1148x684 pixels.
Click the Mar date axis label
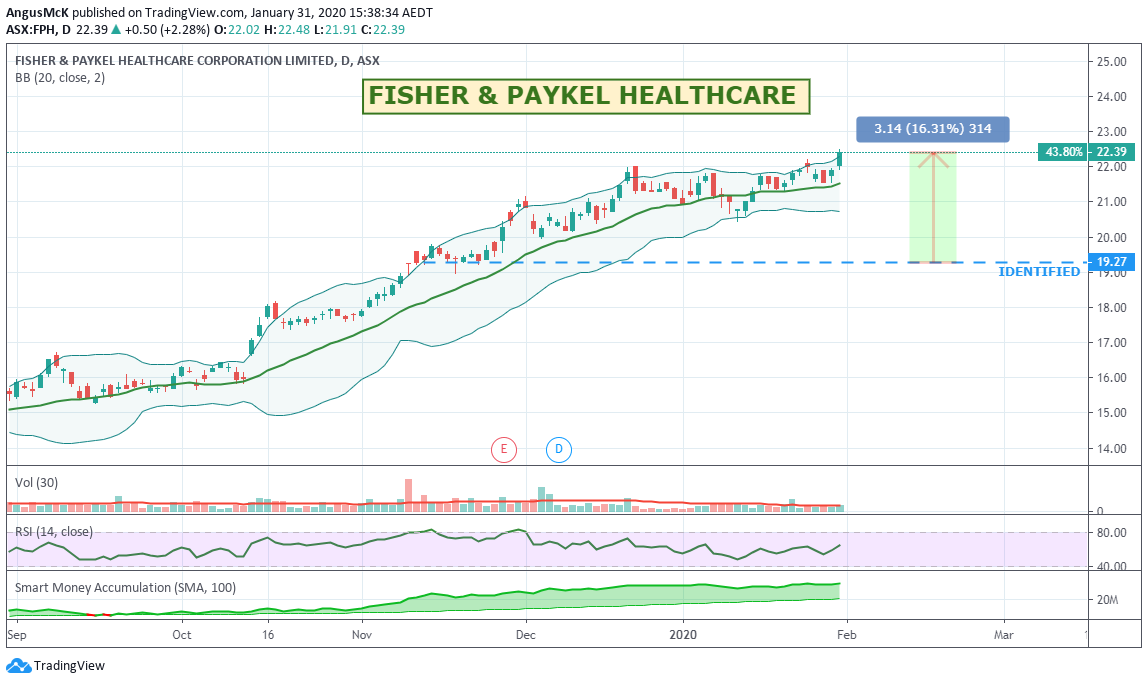1004,634
